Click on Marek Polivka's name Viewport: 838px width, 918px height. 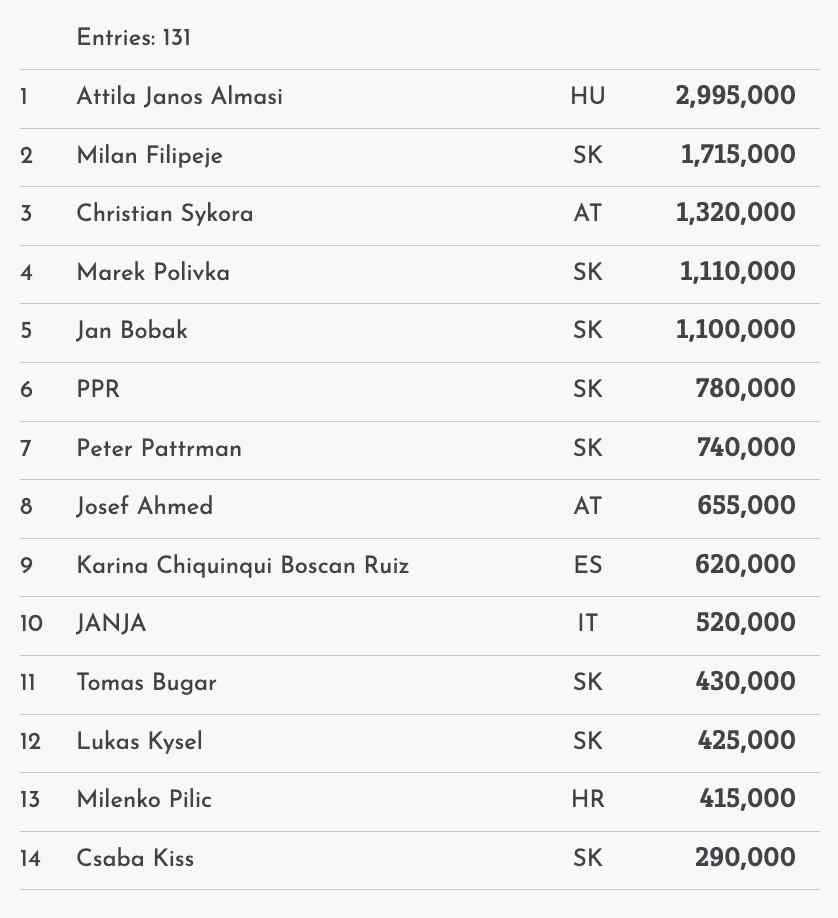click(x=153, y=272)
